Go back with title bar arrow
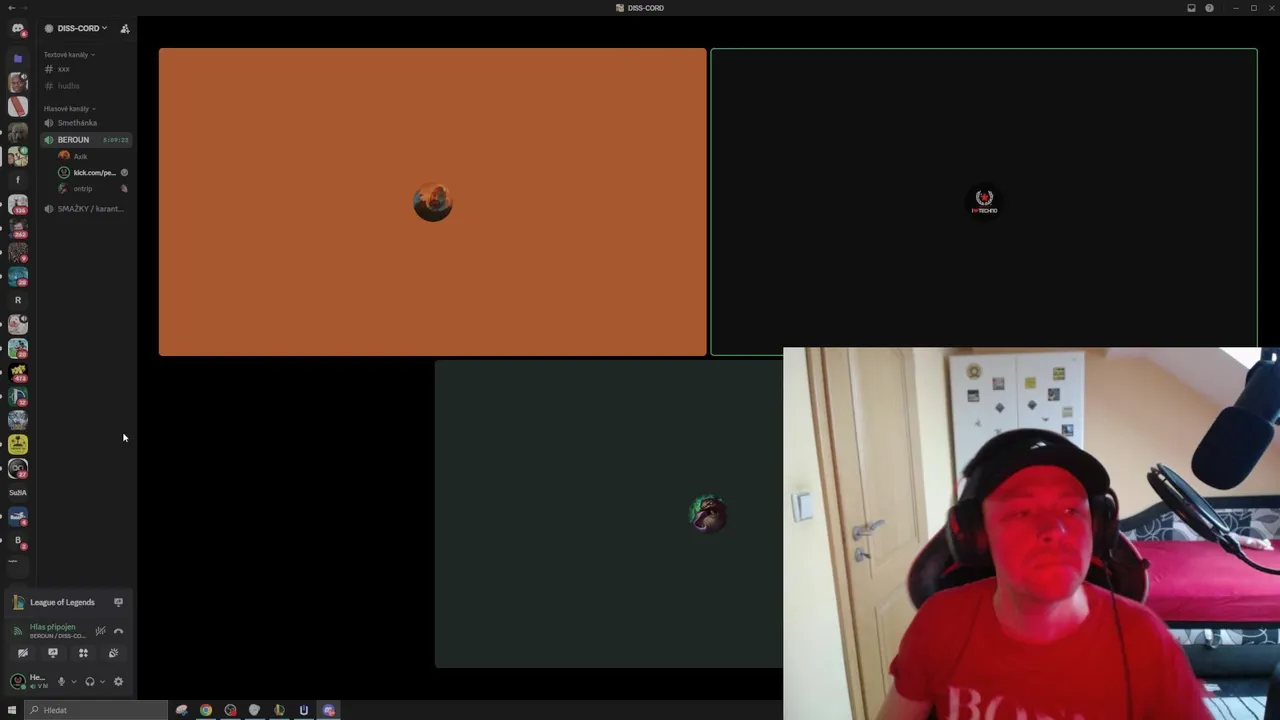Viewport: 1280px width, 720px height. tap(10, 8)
